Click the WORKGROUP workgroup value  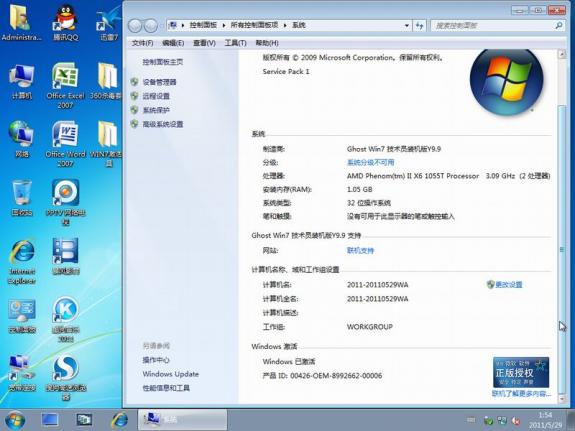tap(370, 326)
